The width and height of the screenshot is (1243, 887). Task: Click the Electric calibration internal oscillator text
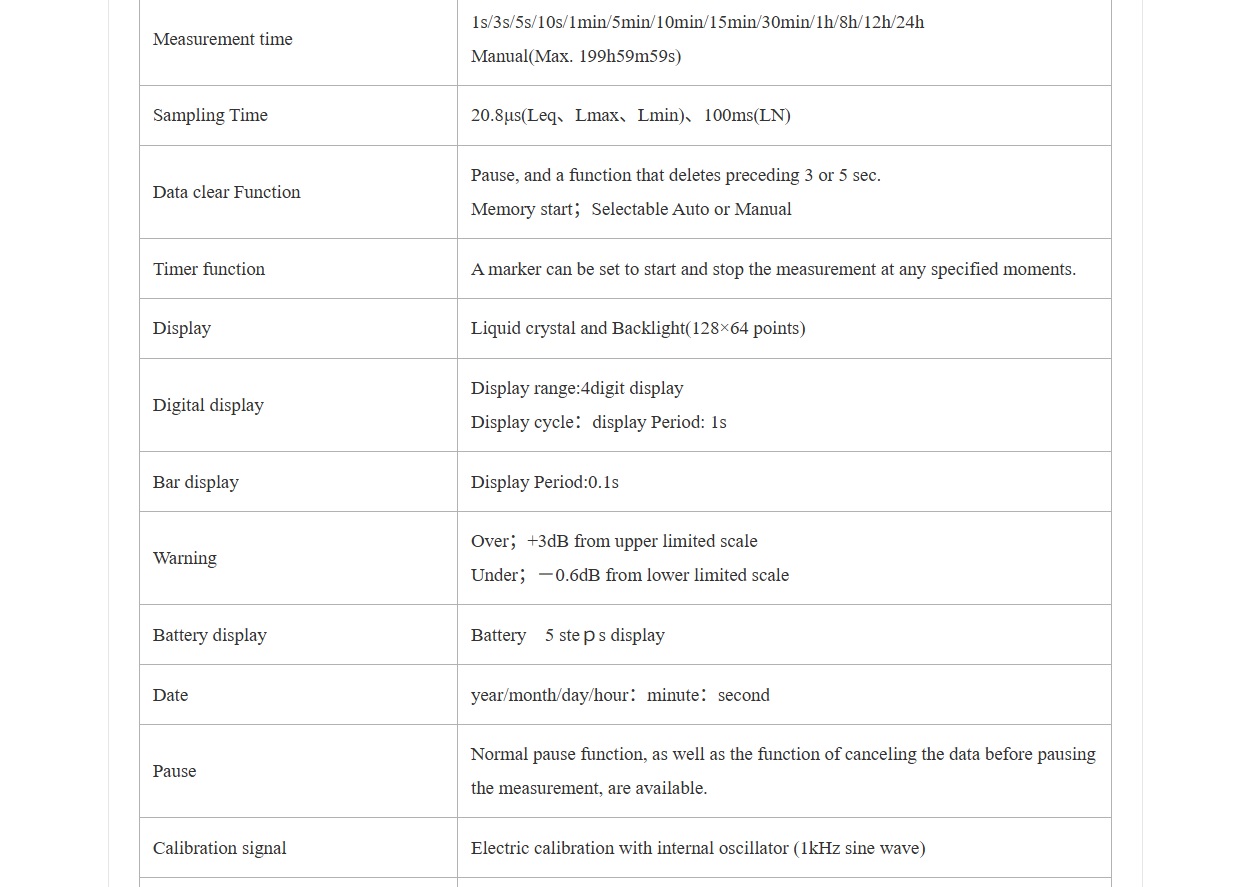[x=698, y=848]
